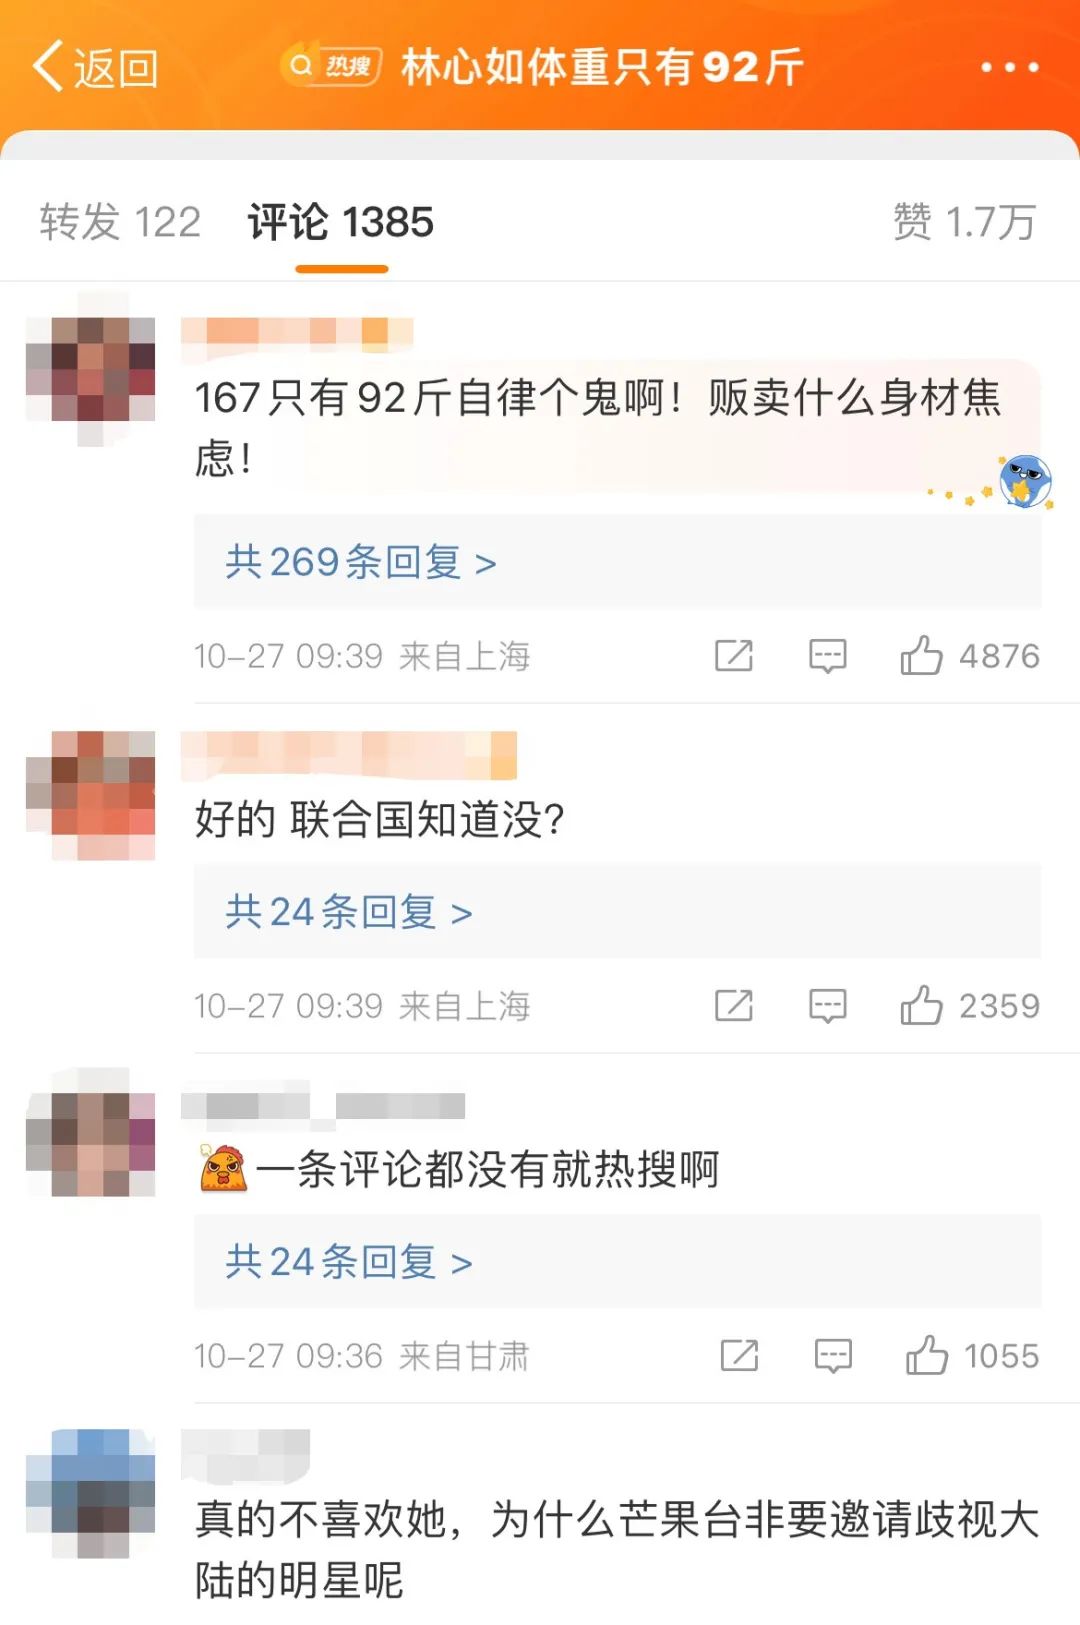Reply to the 联合国知道没 comment
Image resolution: width=1080 pixels, height=1625 pixels.
[x=828, y=1006]
